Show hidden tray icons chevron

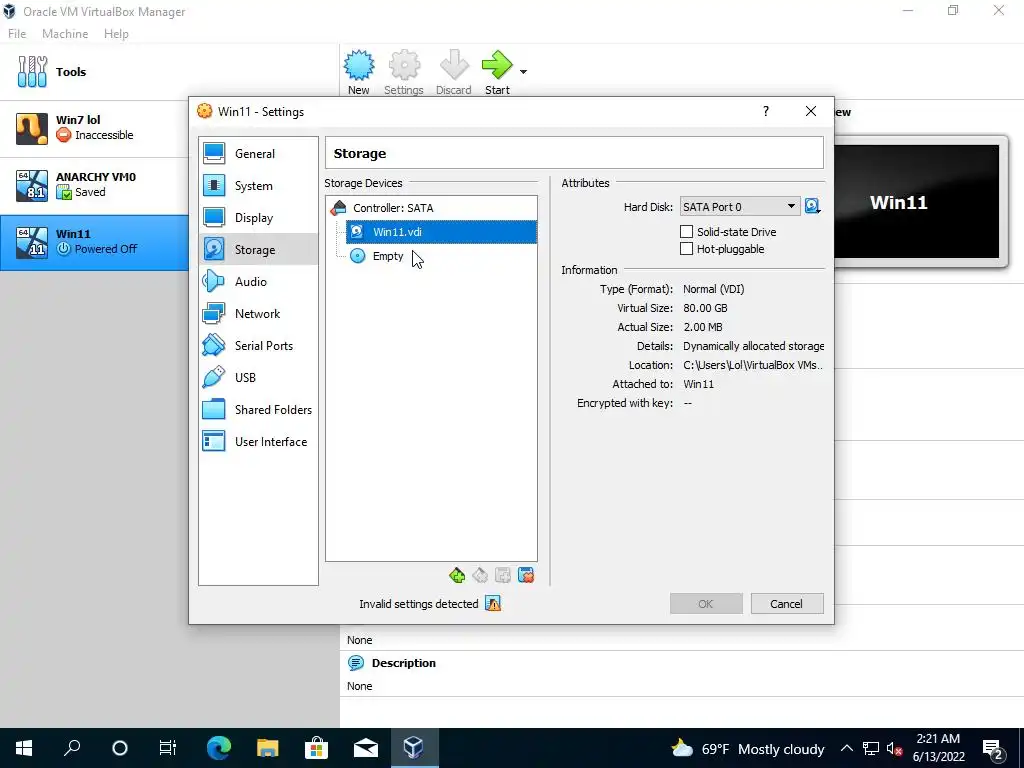846,748
